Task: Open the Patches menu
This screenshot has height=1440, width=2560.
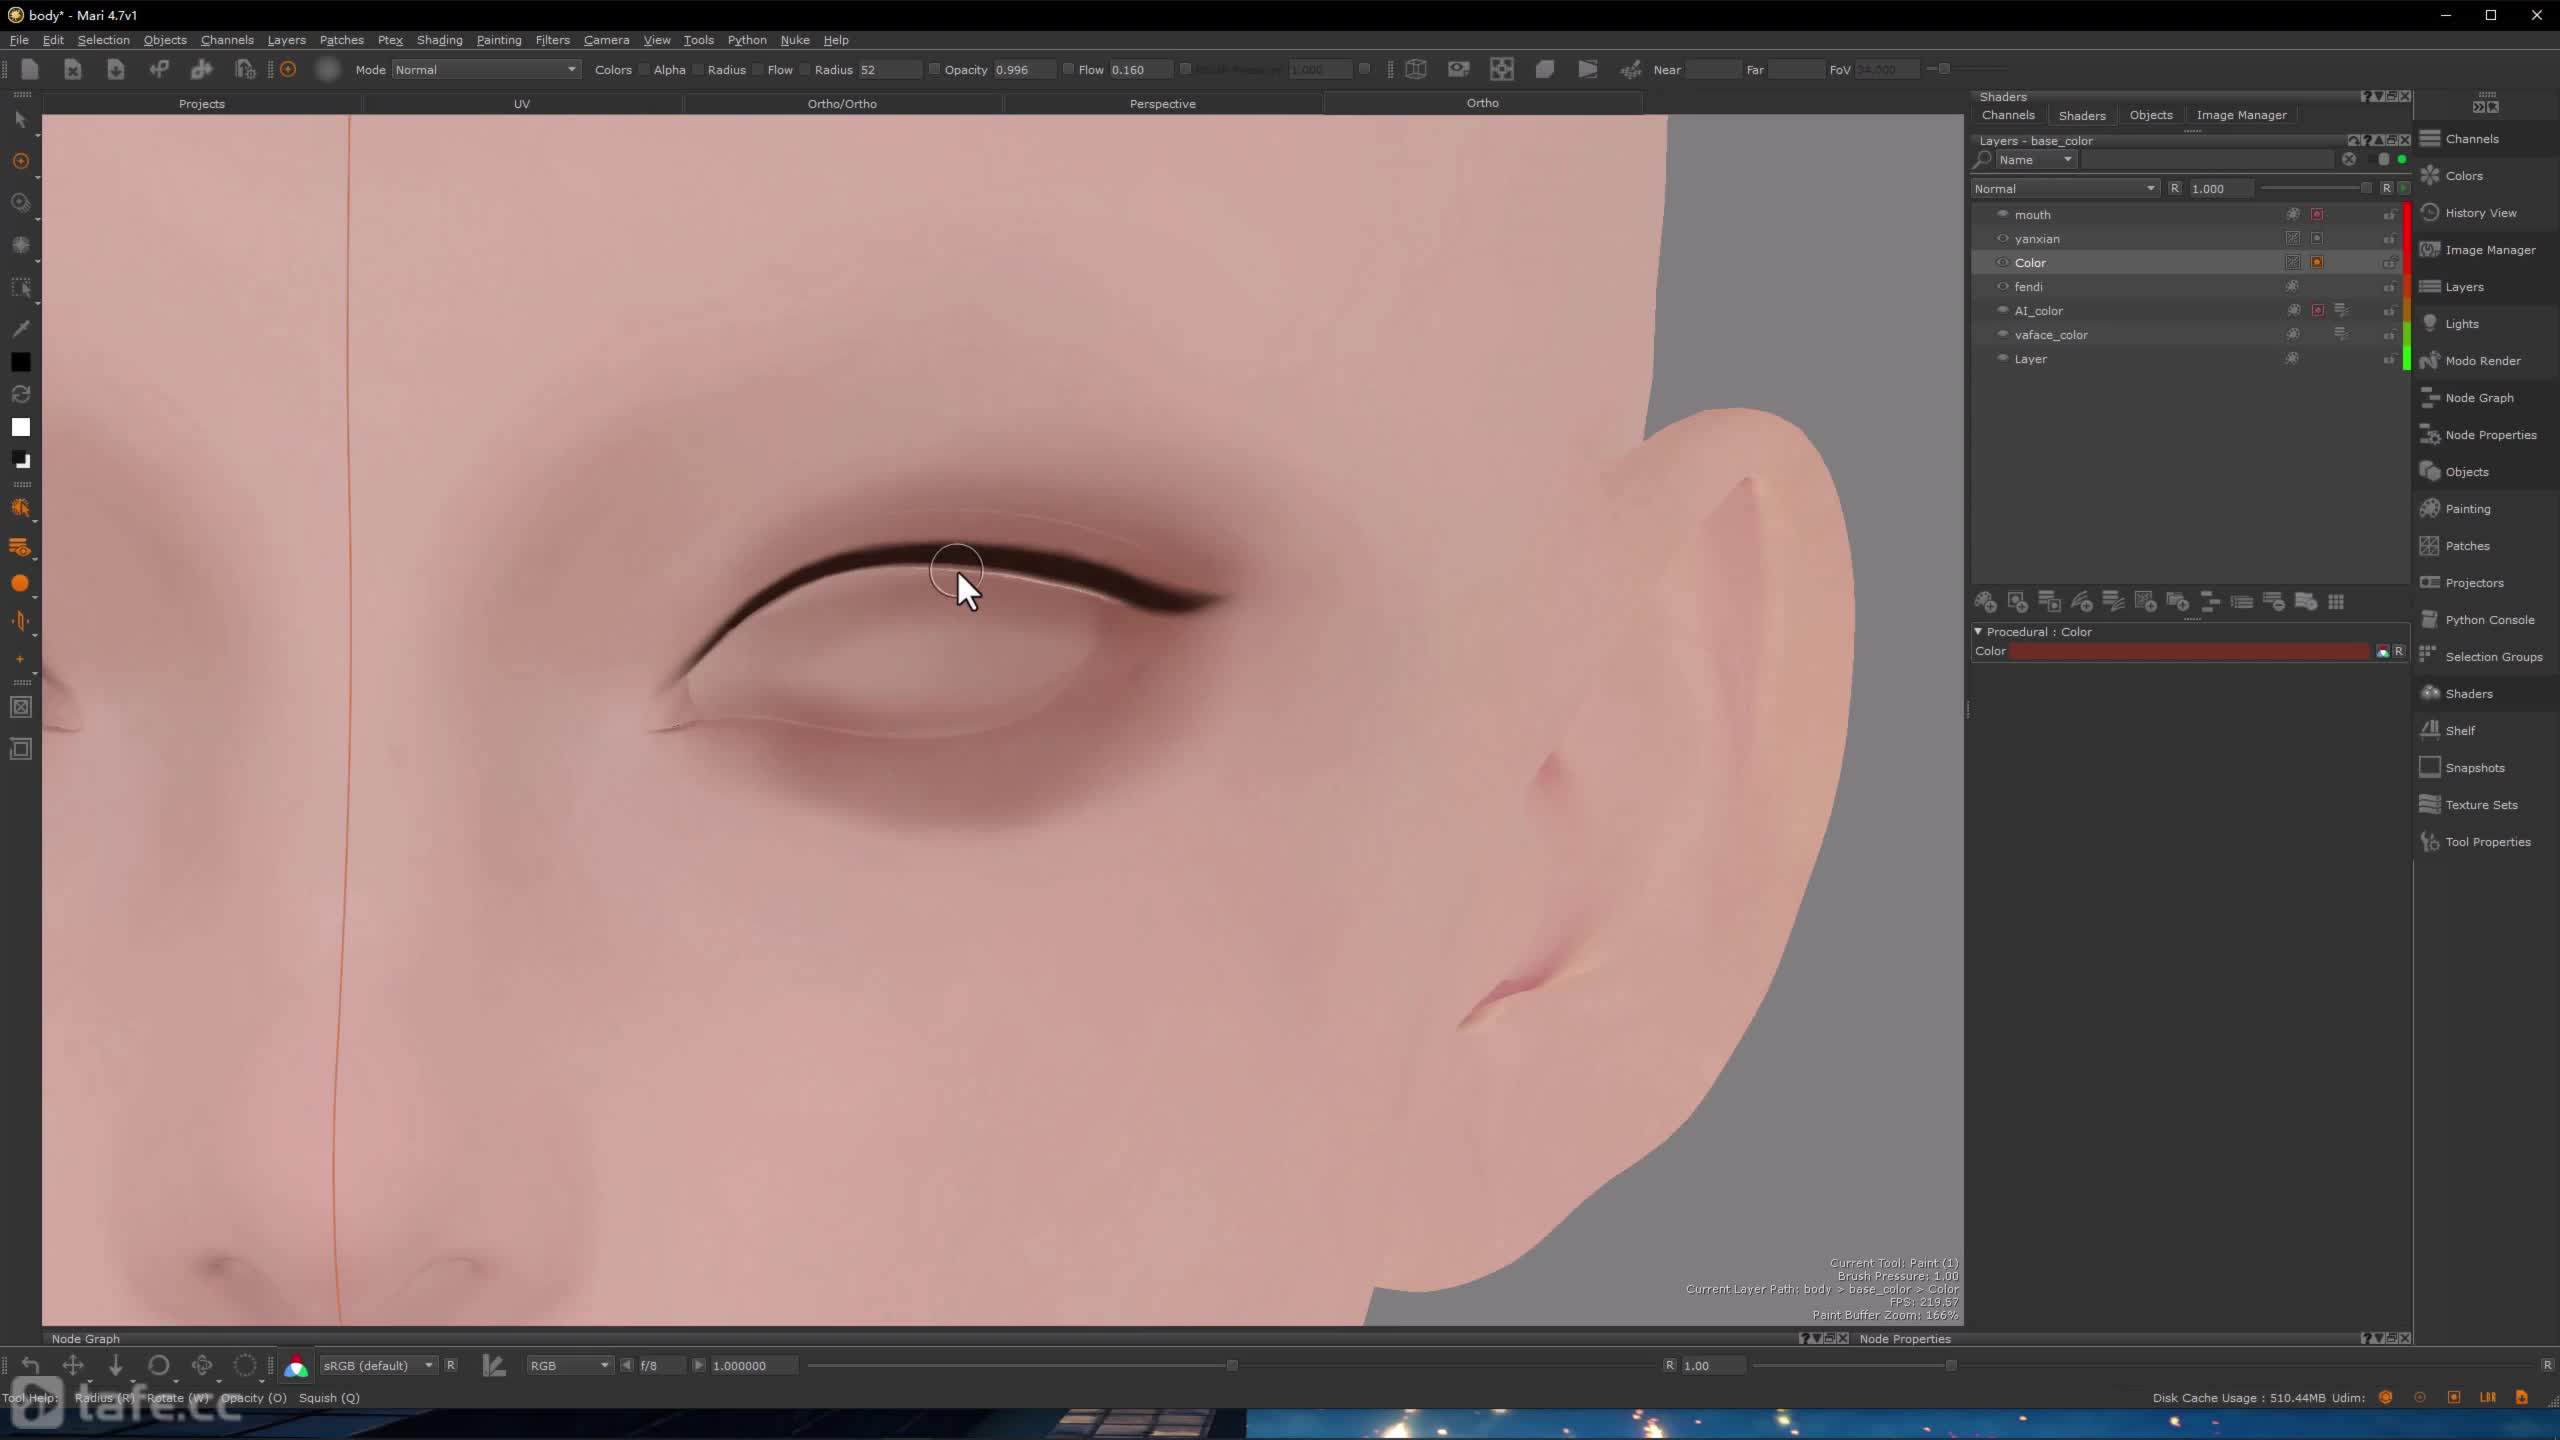Action: pyautogui.click(x=341, y=40)
